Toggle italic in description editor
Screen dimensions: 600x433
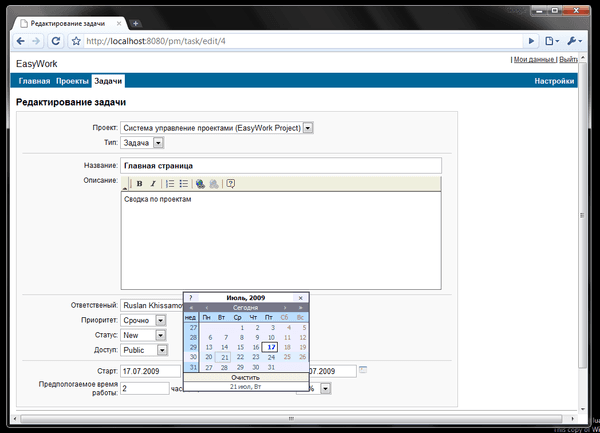153,184
